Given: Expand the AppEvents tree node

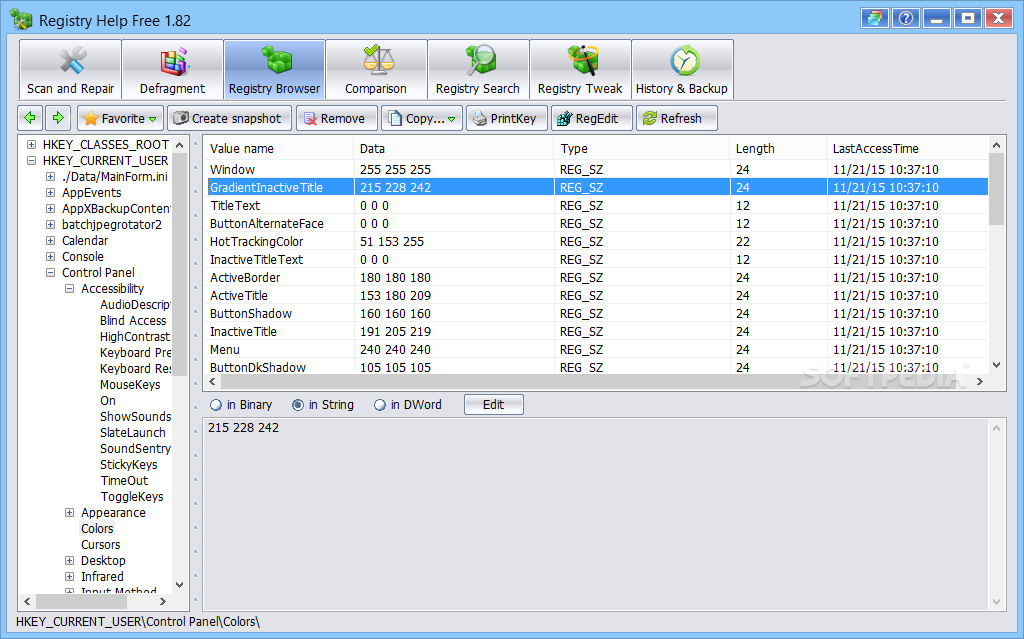Looking at the screenshot, I should (x=50, y=192).
